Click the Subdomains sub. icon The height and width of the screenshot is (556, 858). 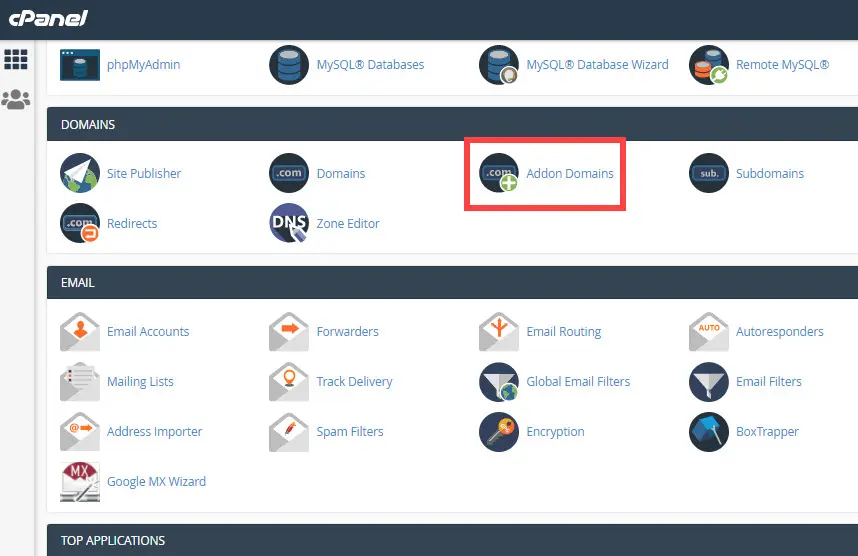tap(709, 173)
